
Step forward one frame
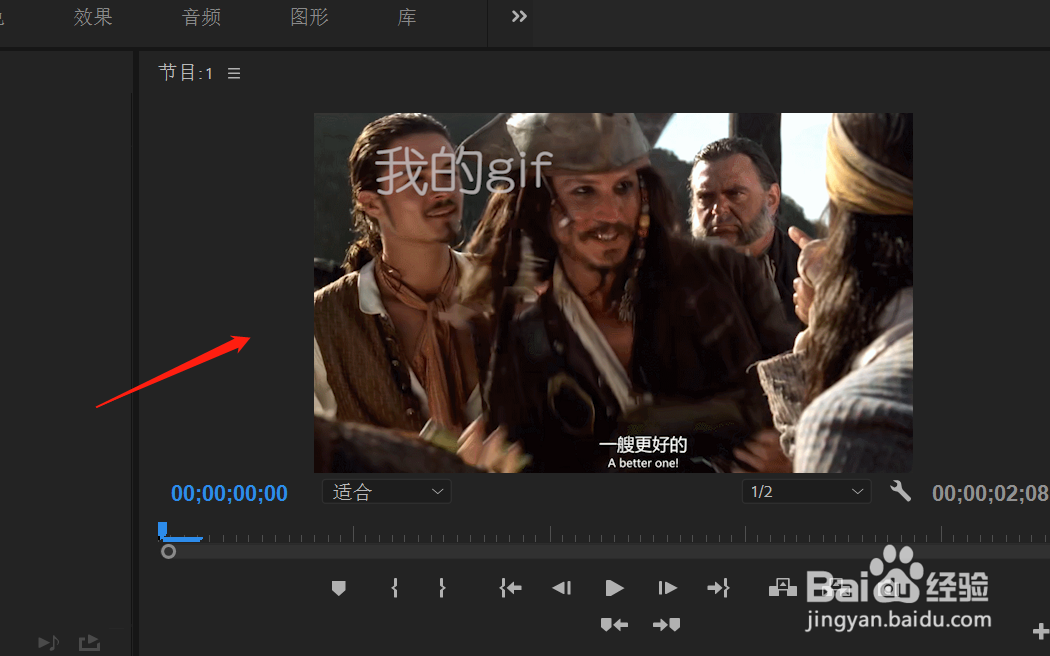click(667, 588)
